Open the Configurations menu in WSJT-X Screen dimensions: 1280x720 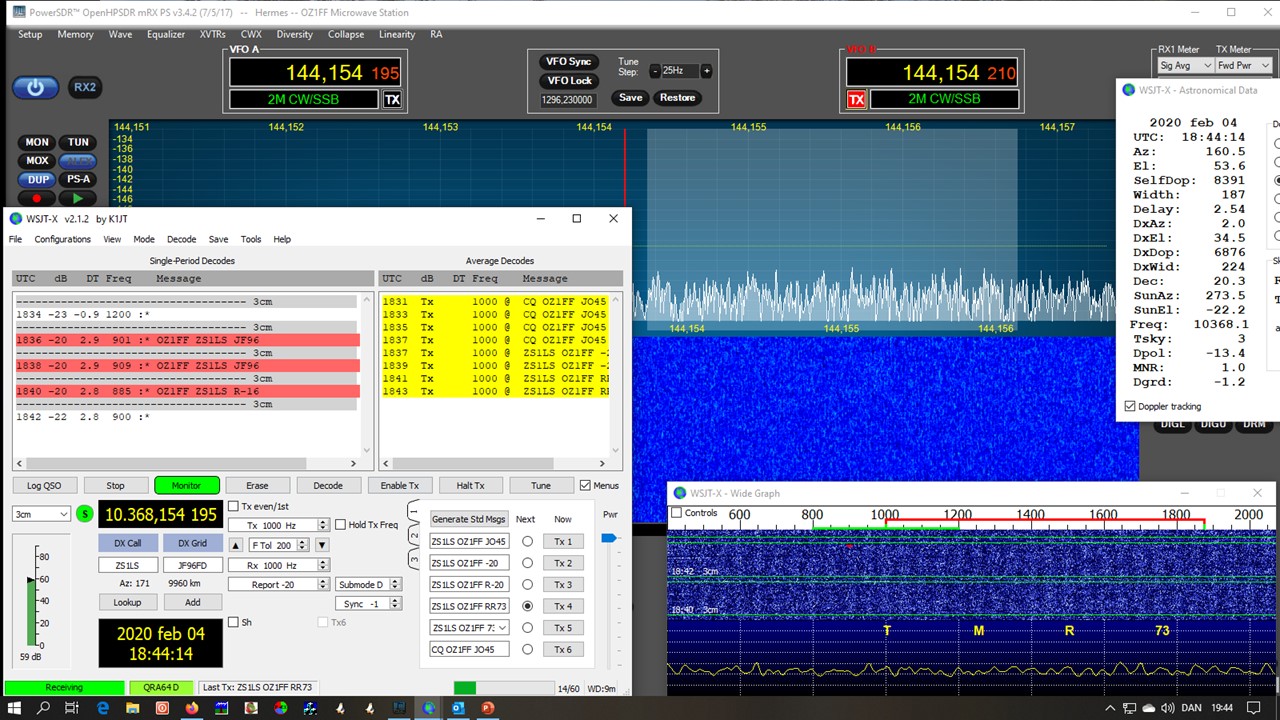(62, 240)
